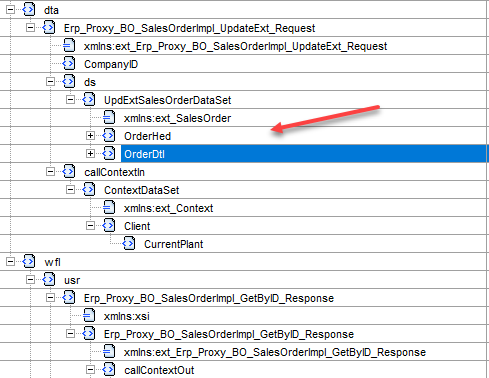Select xmlns:ext_Erp_Proxy_BO_SalesOrderImpl_GetByID_Response attribute row
Viewport: 489px width, 378px height.
click(244, 352)
